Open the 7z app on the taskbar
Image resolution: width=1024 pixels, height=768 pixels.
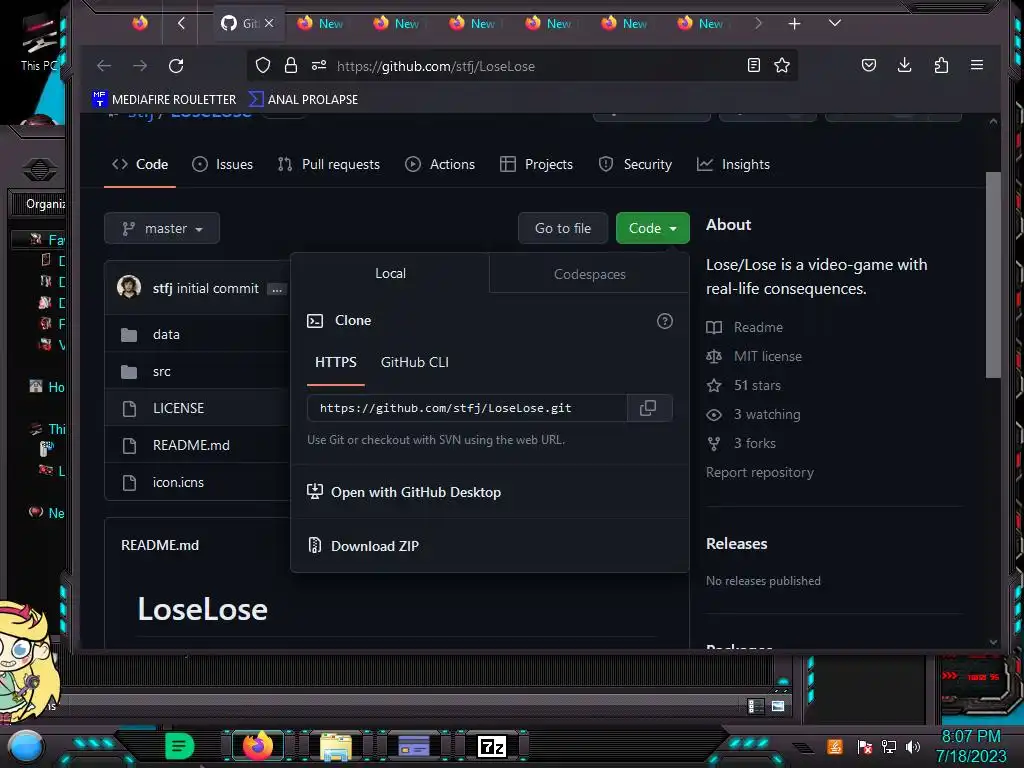click(x=492, y=746)
